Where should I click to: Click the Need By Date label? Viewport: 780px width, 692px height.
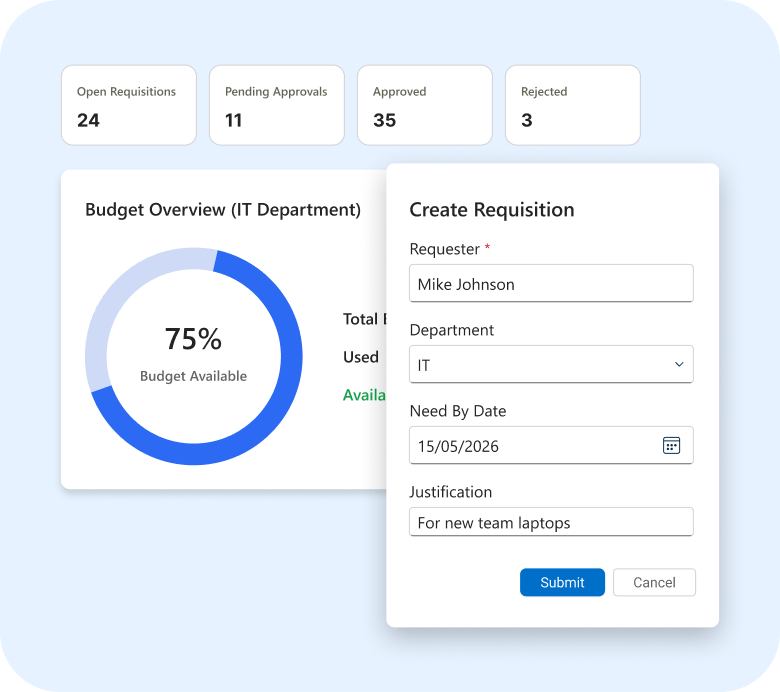(458, 411)
